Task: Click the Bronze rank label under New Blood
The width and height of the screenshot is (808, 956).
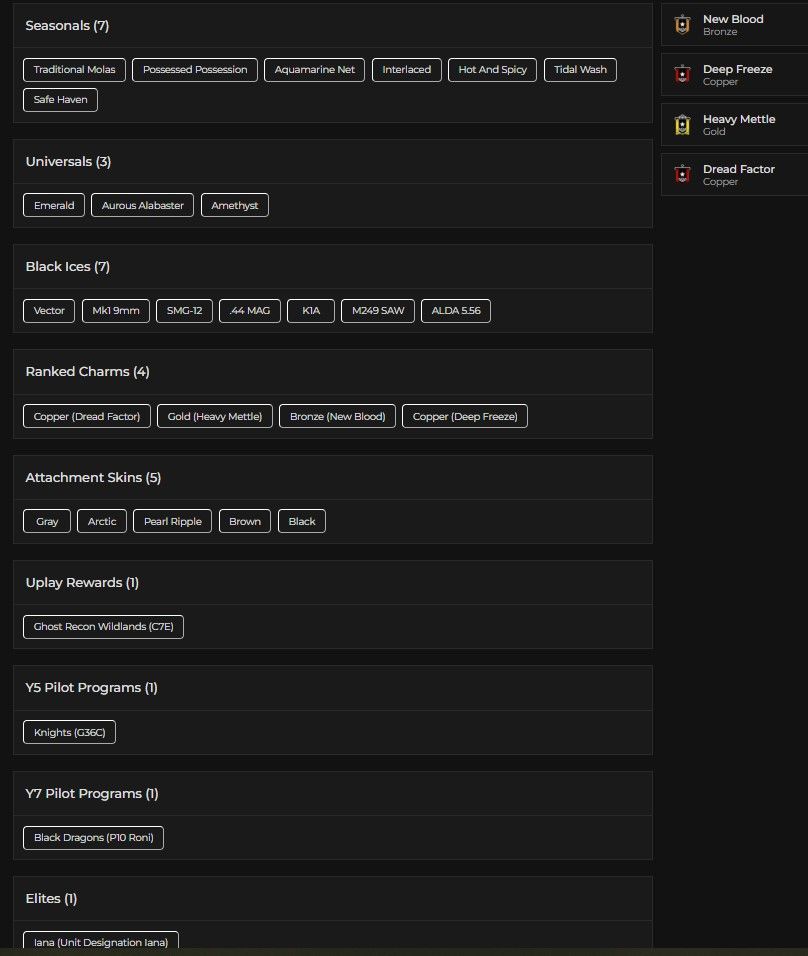Action: [720, 32]
